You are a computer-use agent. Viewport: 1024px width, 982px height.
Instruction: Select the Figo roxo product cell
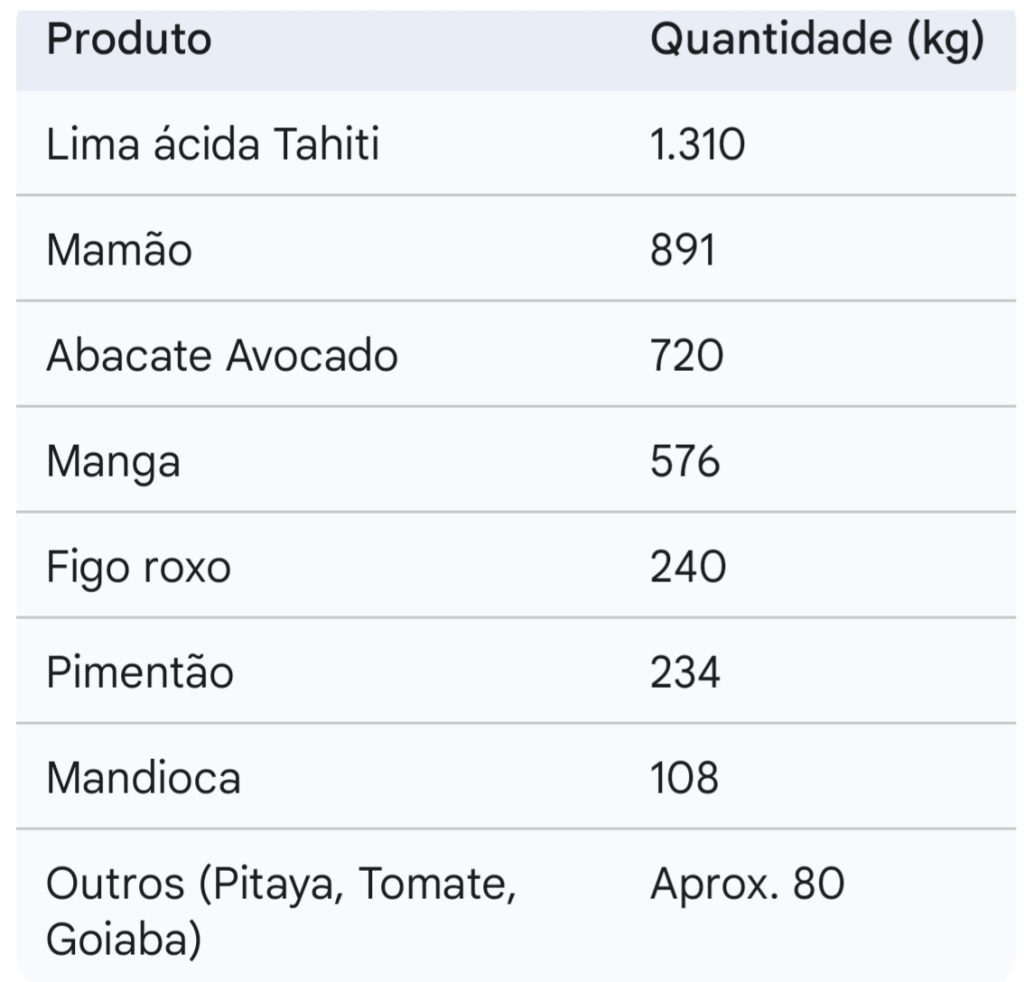tap(138, 568)
